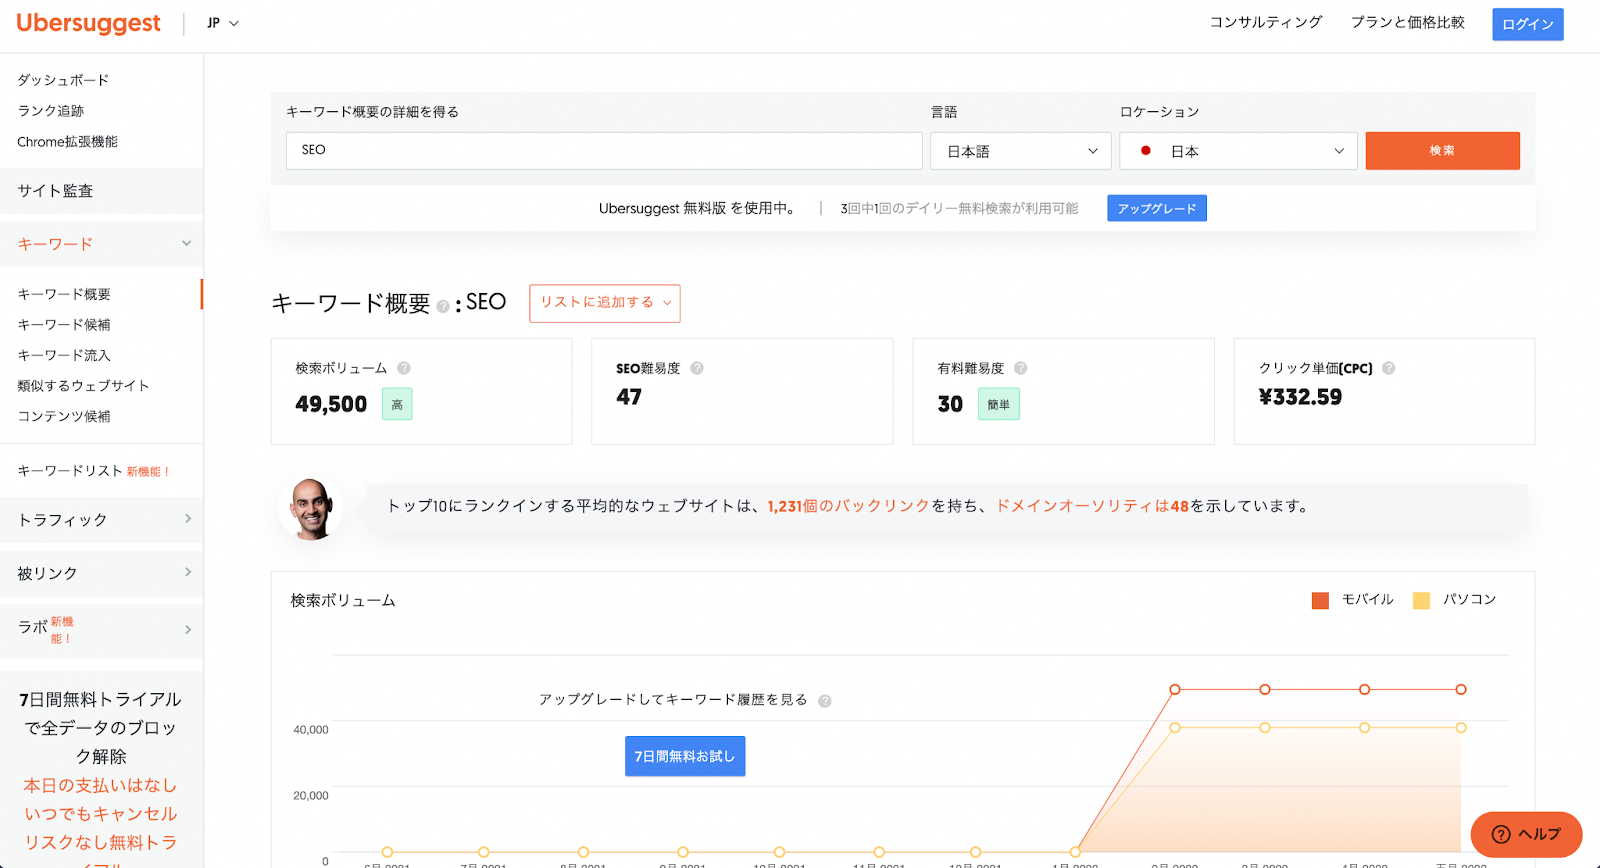The height and width of the screenshot is (868, 1600).
Task: Click the Japan flag icon in location
Action: point(1146,151)
